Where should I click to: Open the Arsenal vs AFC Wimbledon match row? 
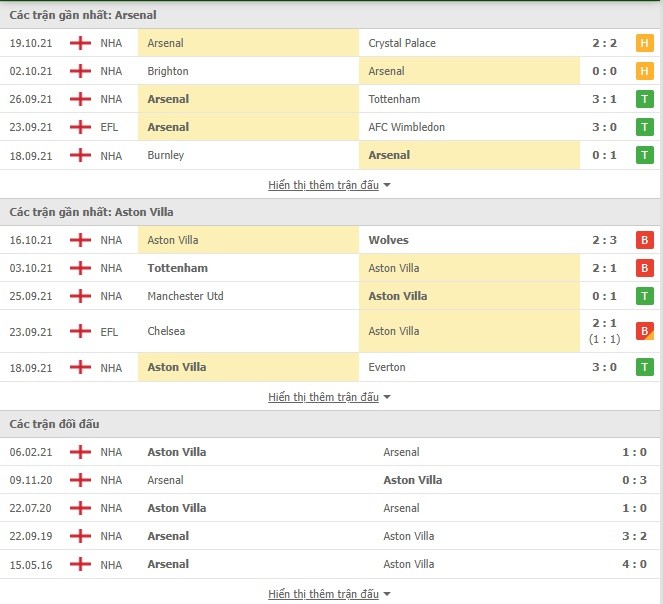coord(330,127)
